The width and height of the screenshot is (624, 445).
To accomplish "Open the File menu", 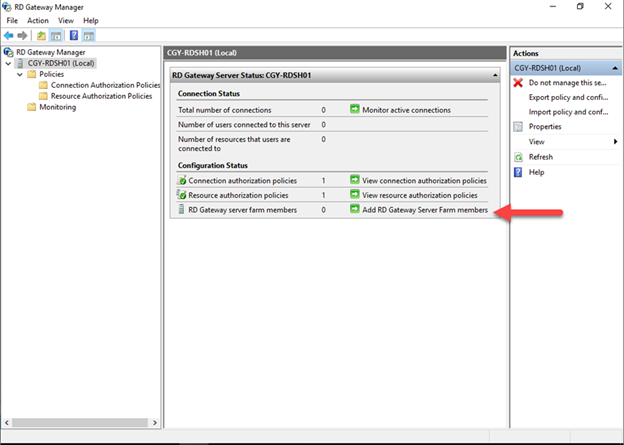I will pyautogui.click(x=12, y=21).
